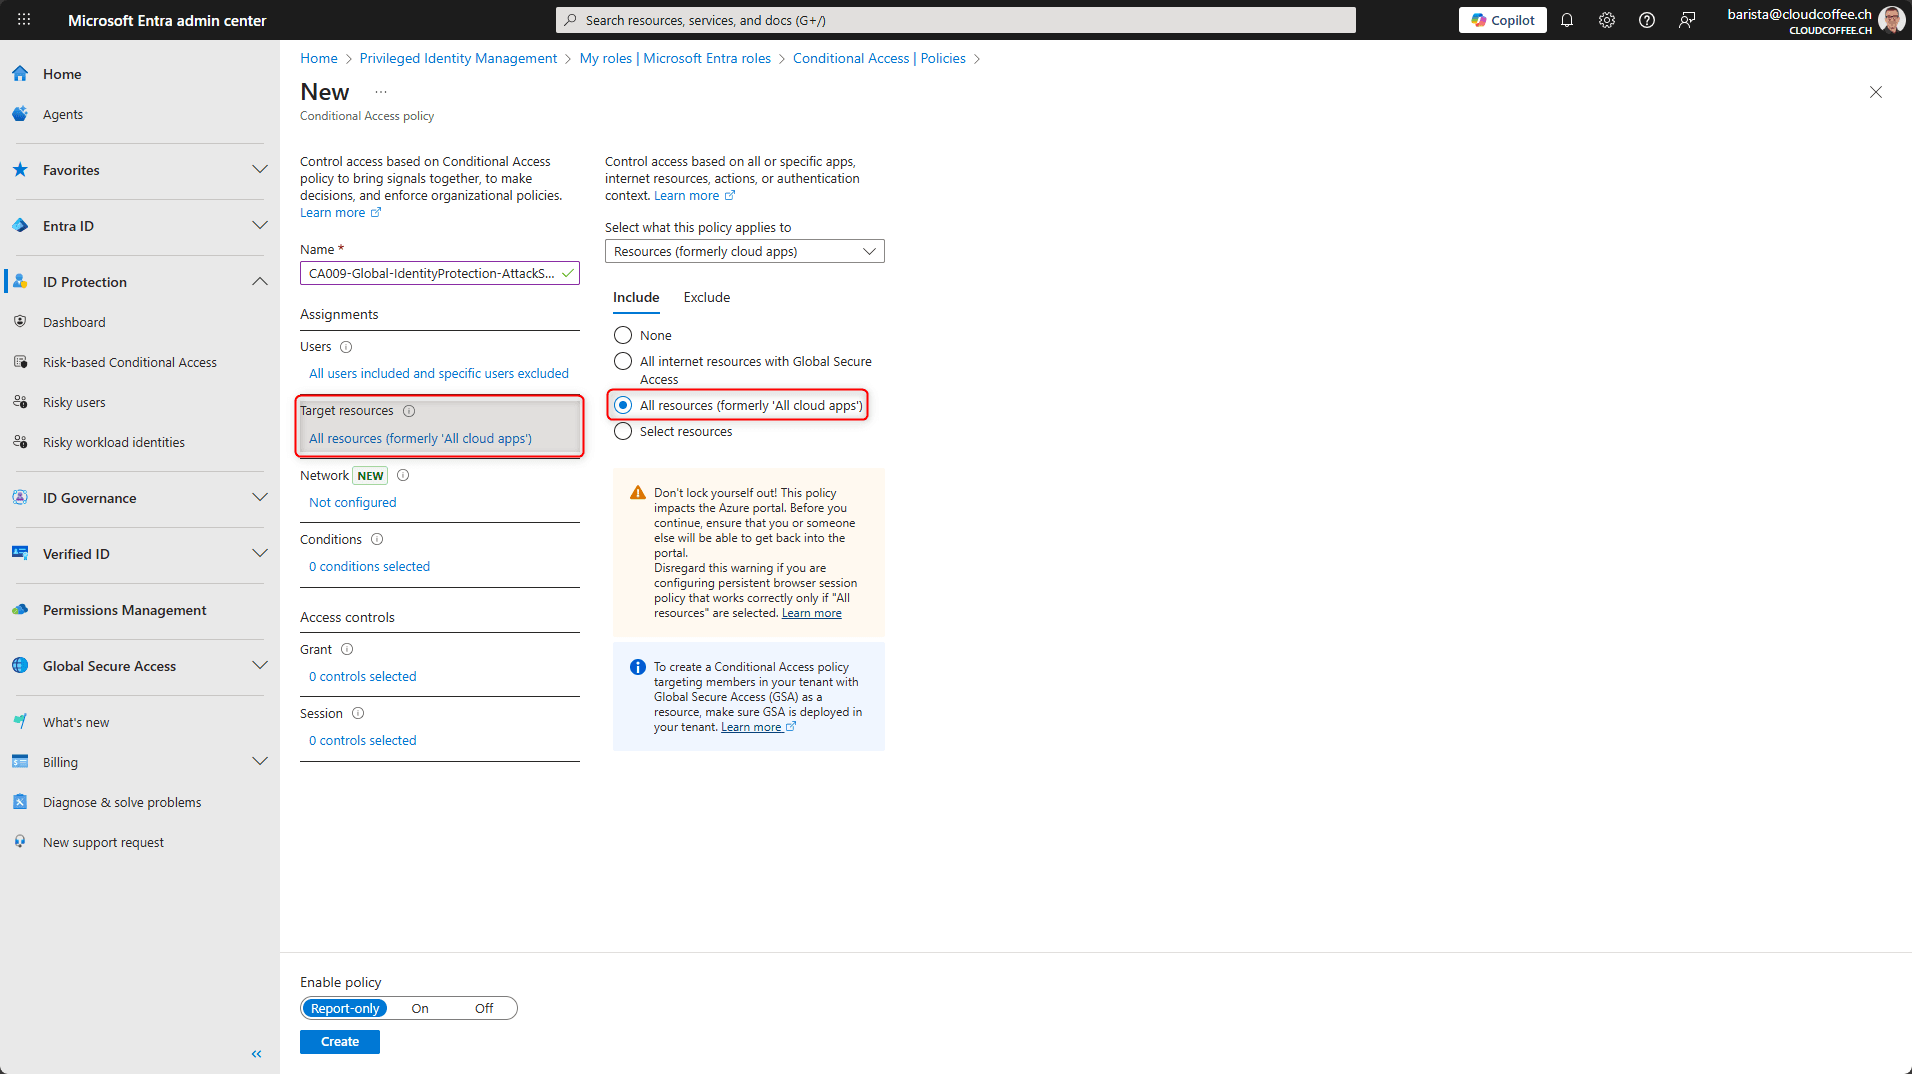Viewport: 1912px width, 1074px height.
Task: Open the Resources (formerly cloud apps) dropdown
Action: pos(744,251)
